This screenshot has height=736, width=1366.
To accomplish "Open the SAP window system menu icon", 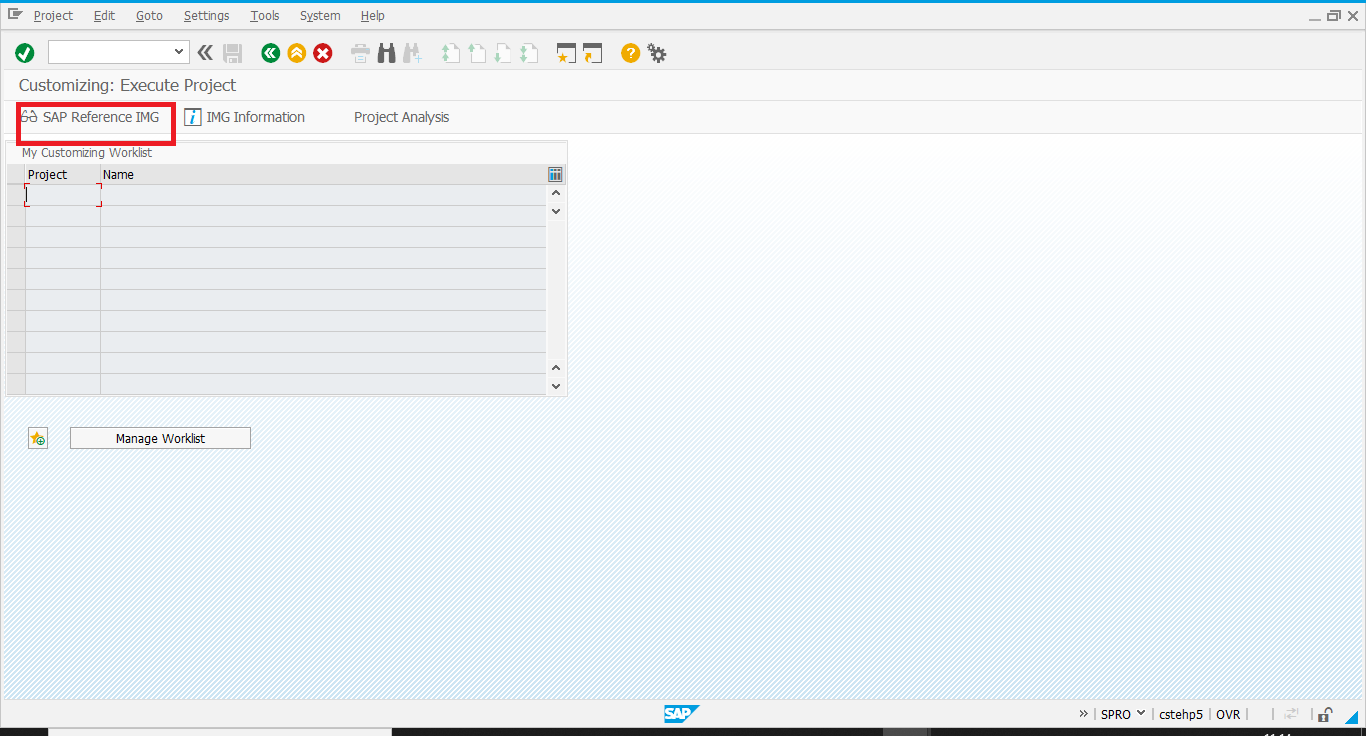I will 15,14.
